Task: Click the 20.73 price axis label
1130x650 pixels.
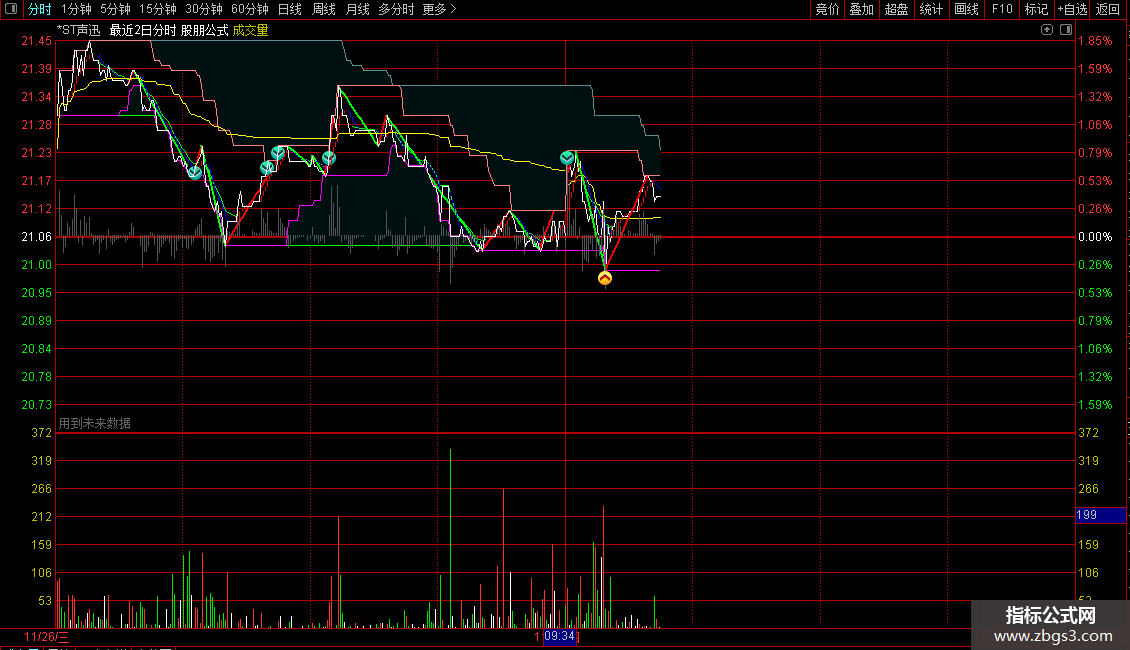Action: (37, 405)
